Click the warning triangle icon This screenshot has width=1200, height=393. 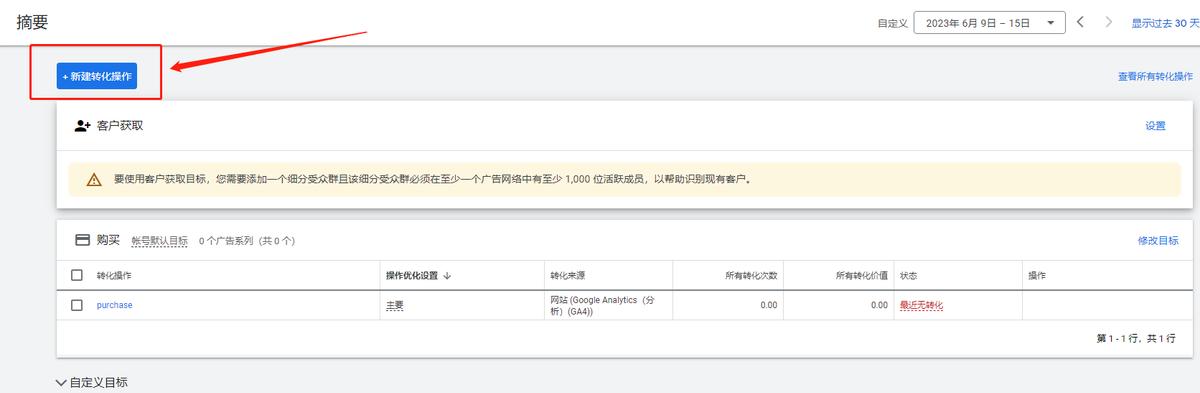coord(94,180)
